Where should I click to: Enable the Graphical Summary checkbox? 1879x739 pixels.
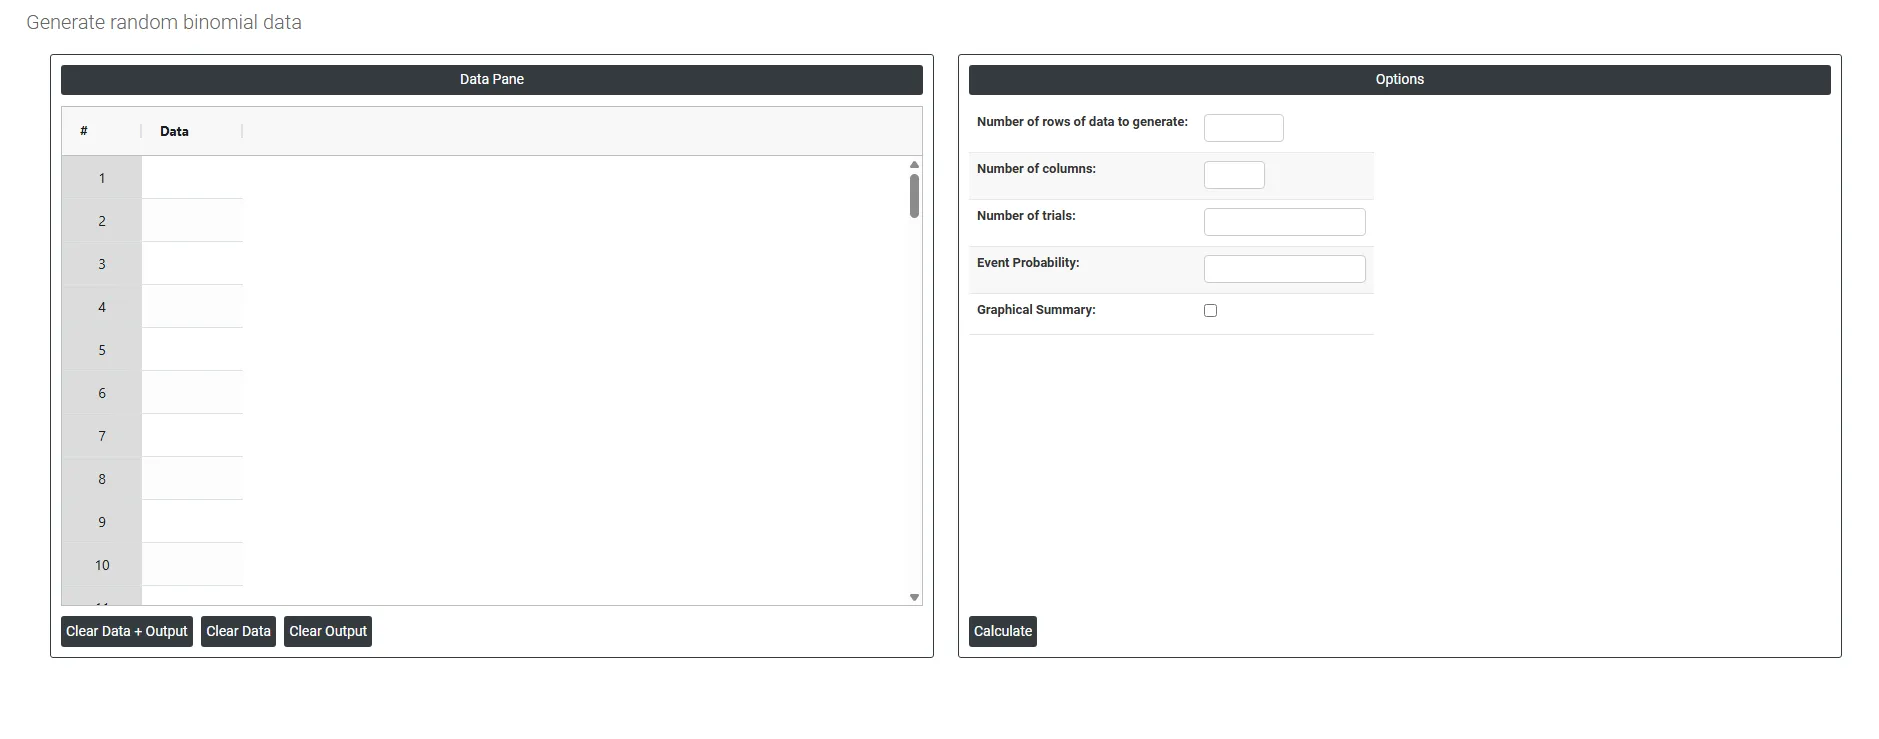(1210, 310)
